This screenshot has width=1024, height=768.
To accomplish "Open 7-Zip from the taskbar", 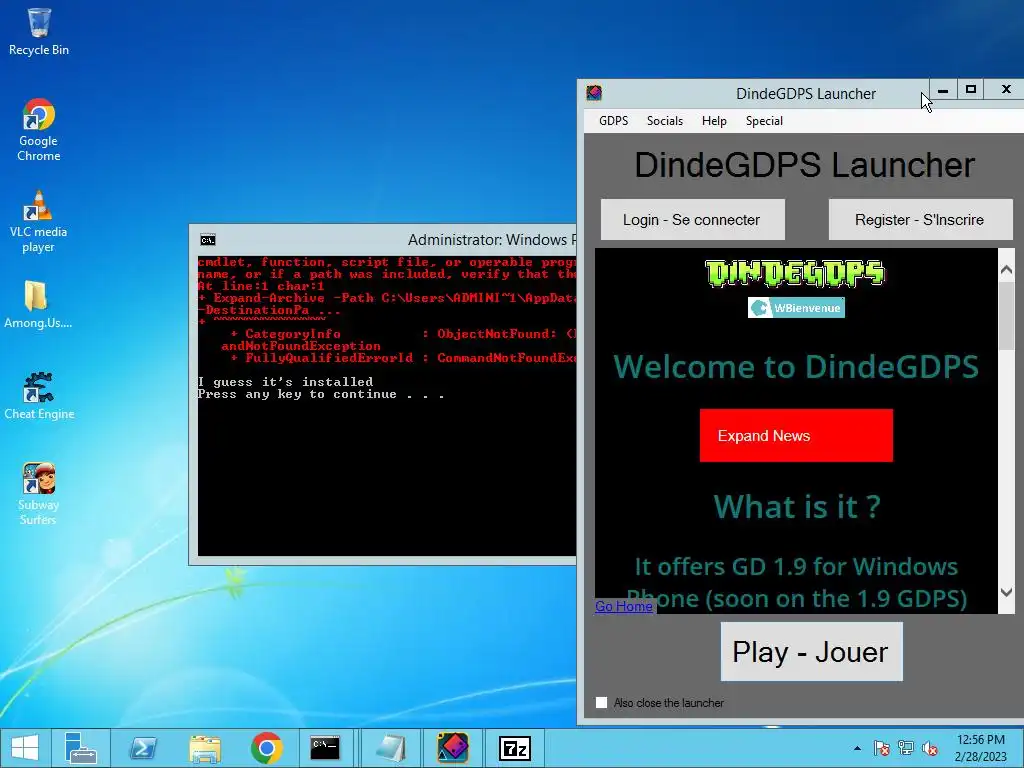I will (515, 748).
